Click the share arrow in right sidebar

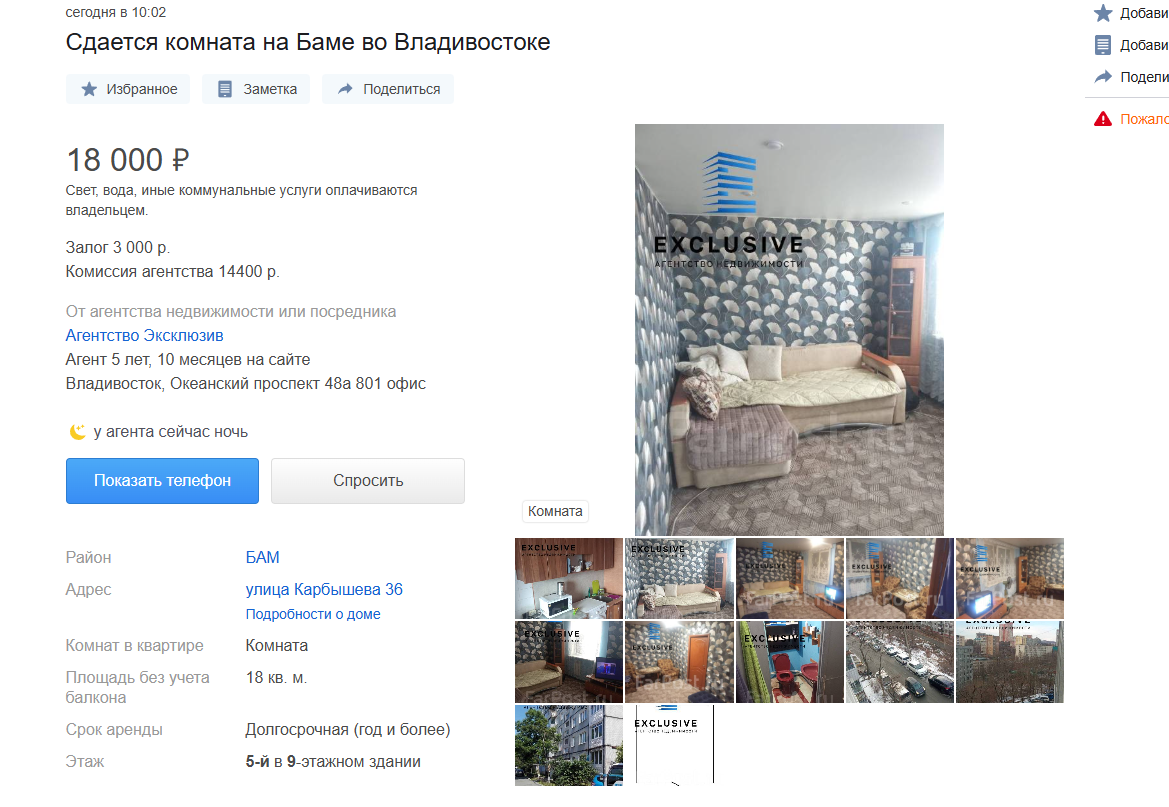(1103, 77)
